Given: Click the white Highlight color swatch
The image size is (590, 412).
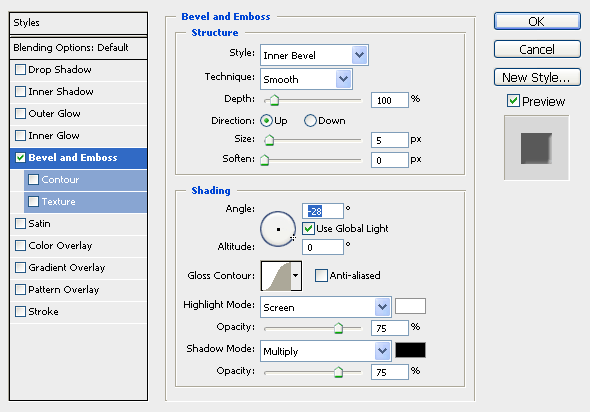Looking at the screenshot, I should [410, 306].
